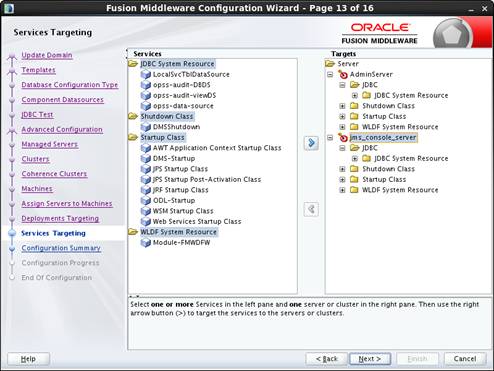Open Assign Servers to Machines step
494x371 pixels.
[67, 204]
